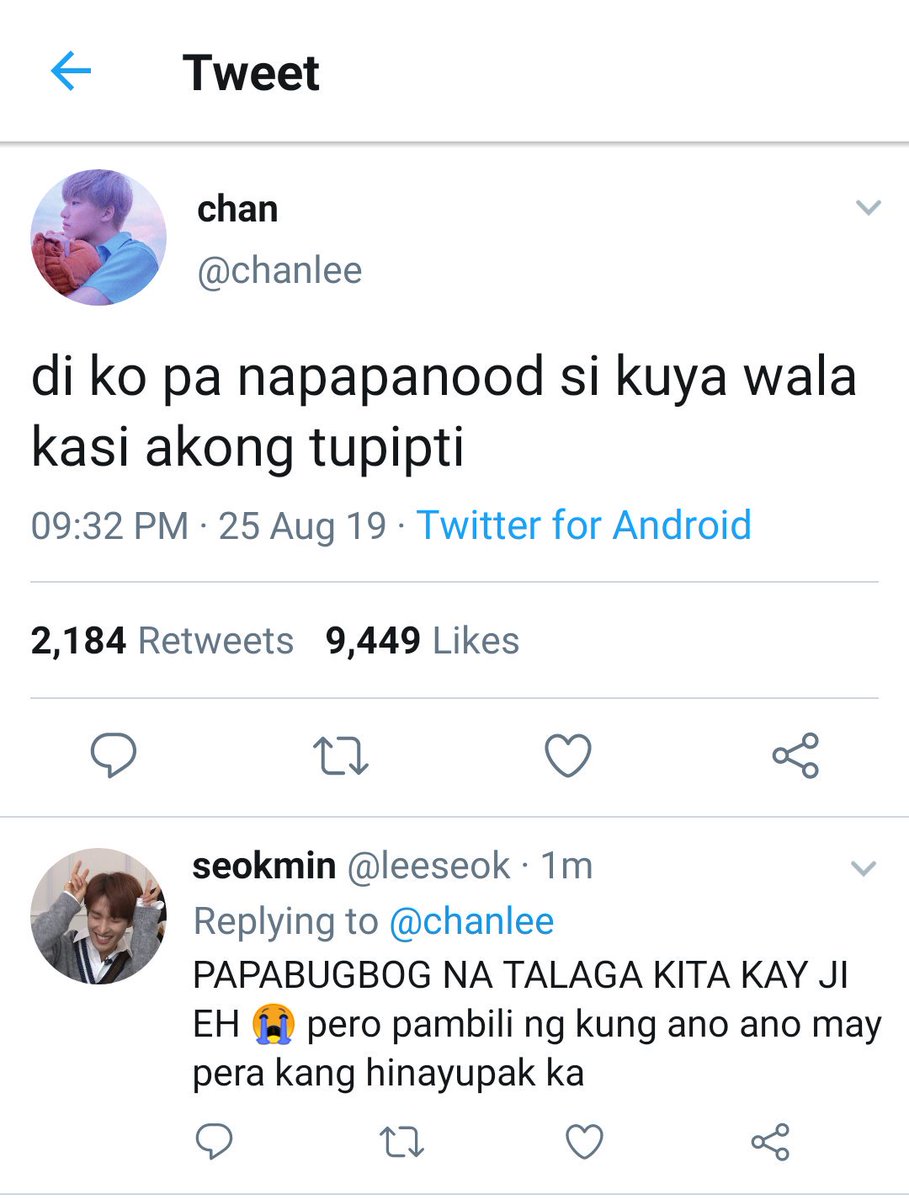909x1200 pixels.
Task: Tap the back arrow icon
Action: pyautogui.click(x=71, y=73)
